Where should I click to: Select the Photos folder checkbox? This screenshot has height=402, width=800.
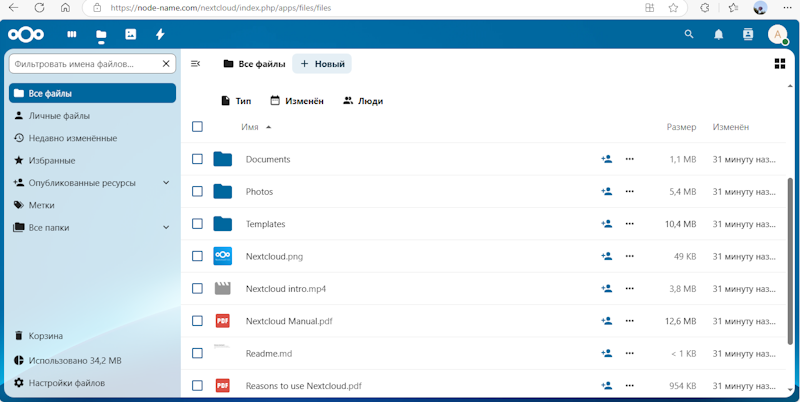tap(197, 191)
